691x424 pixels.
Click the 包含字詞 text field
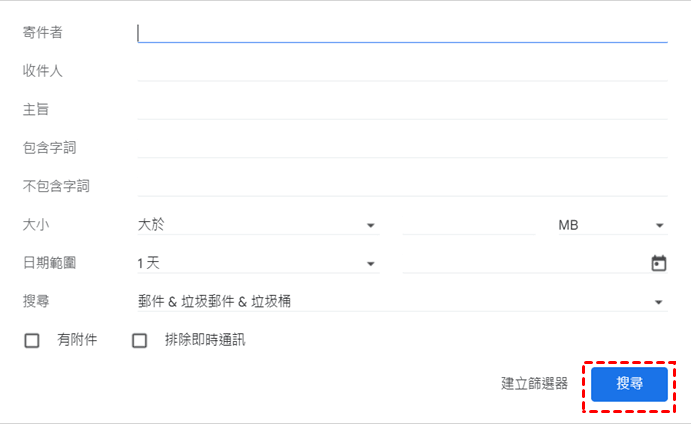[402, 147]
